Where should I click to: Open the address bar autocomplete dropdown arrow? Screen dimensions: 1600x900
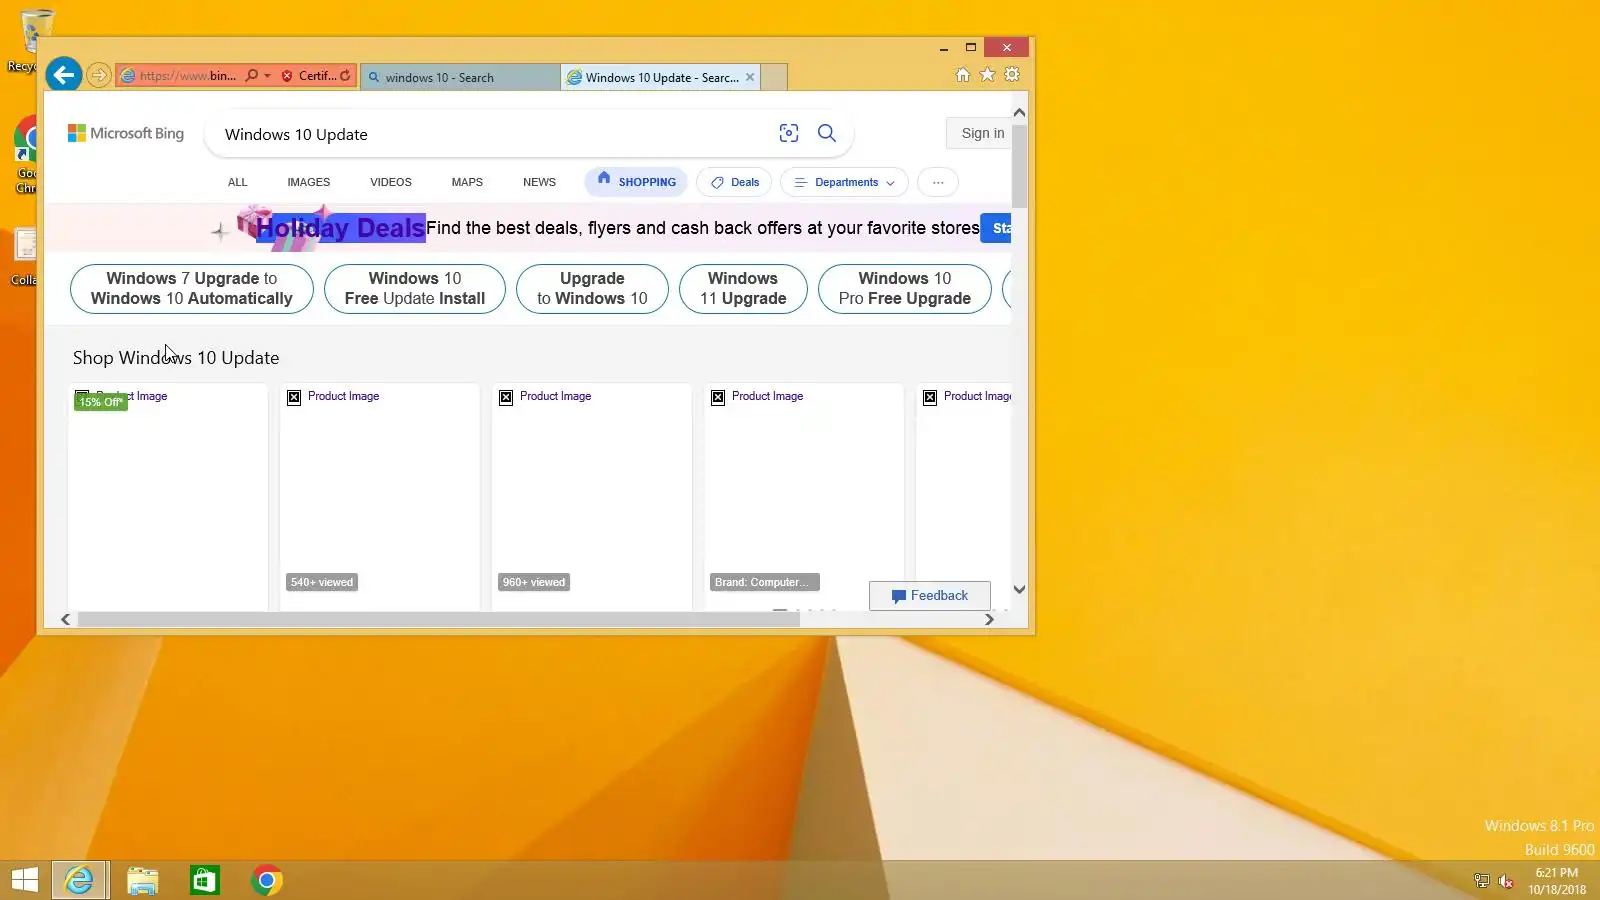tap(267, 75)
